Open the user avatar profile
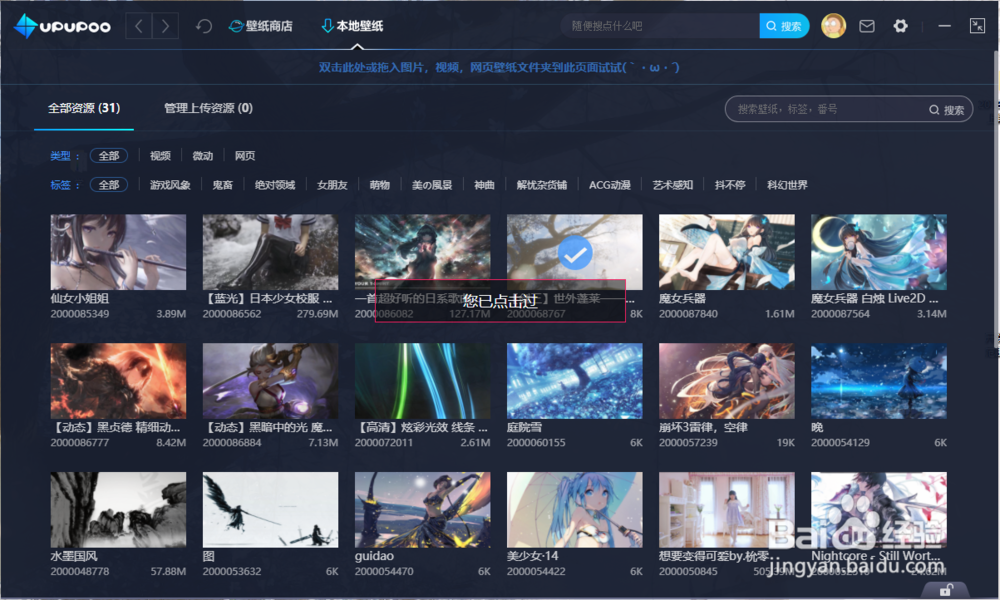 coord(833,26)
